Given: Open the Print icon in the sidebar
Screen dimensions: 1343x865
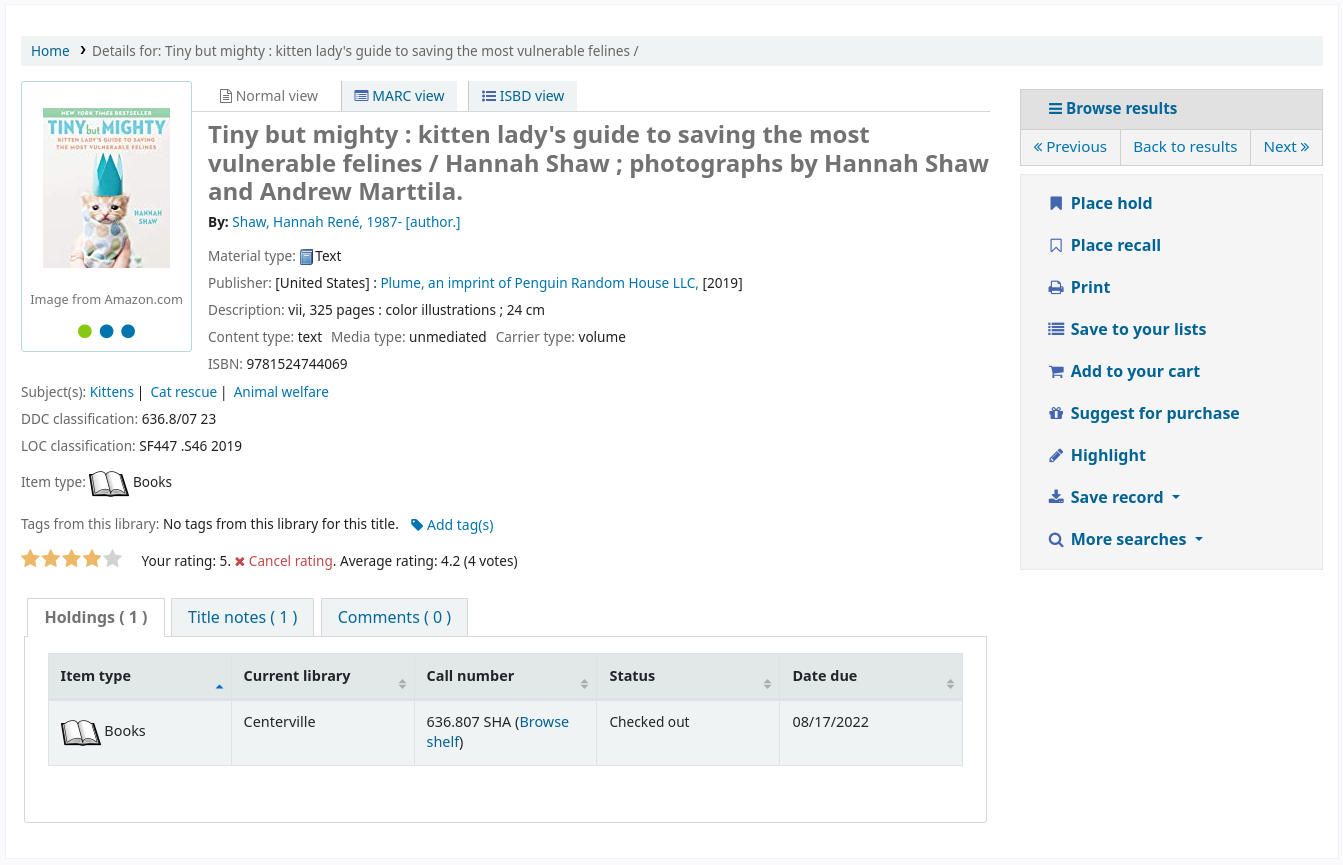Looking at the screenshot, I should pyautogui.click(x=1056, y=287).
